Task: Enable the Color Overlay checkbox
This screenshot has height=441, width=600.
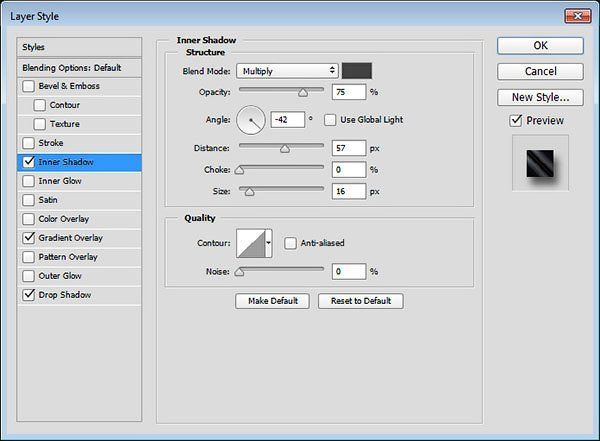Action: click(28, 219)
